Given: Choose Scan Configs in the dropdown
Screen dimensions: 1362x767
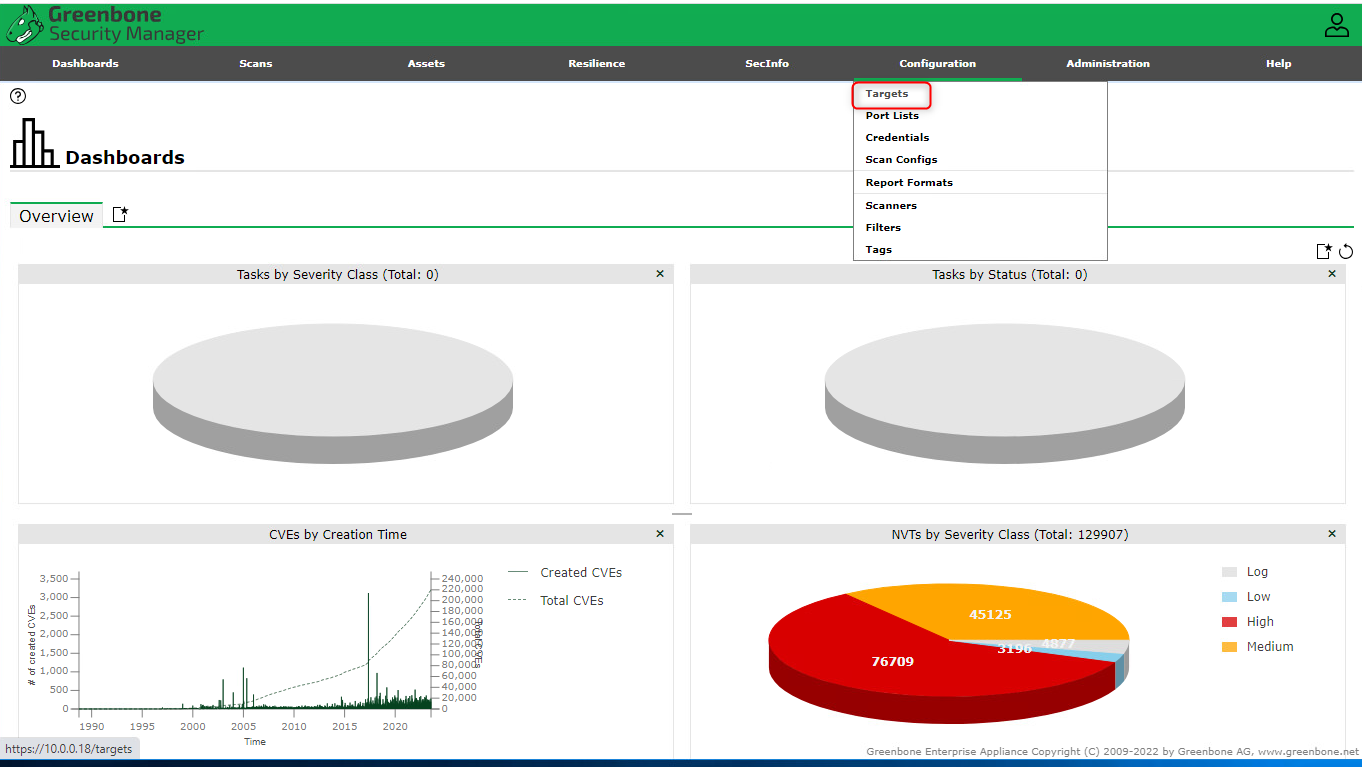Looking at the screenshot, I should click(901, 160).
